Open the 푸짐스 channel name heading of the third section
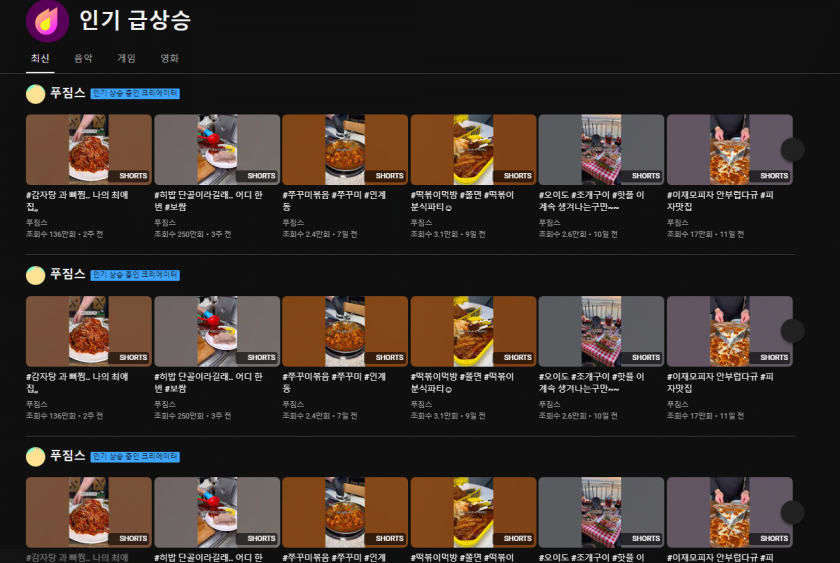The height and width of the screenshot is (563, 840). pyautogui.click(x=68, y=456)
